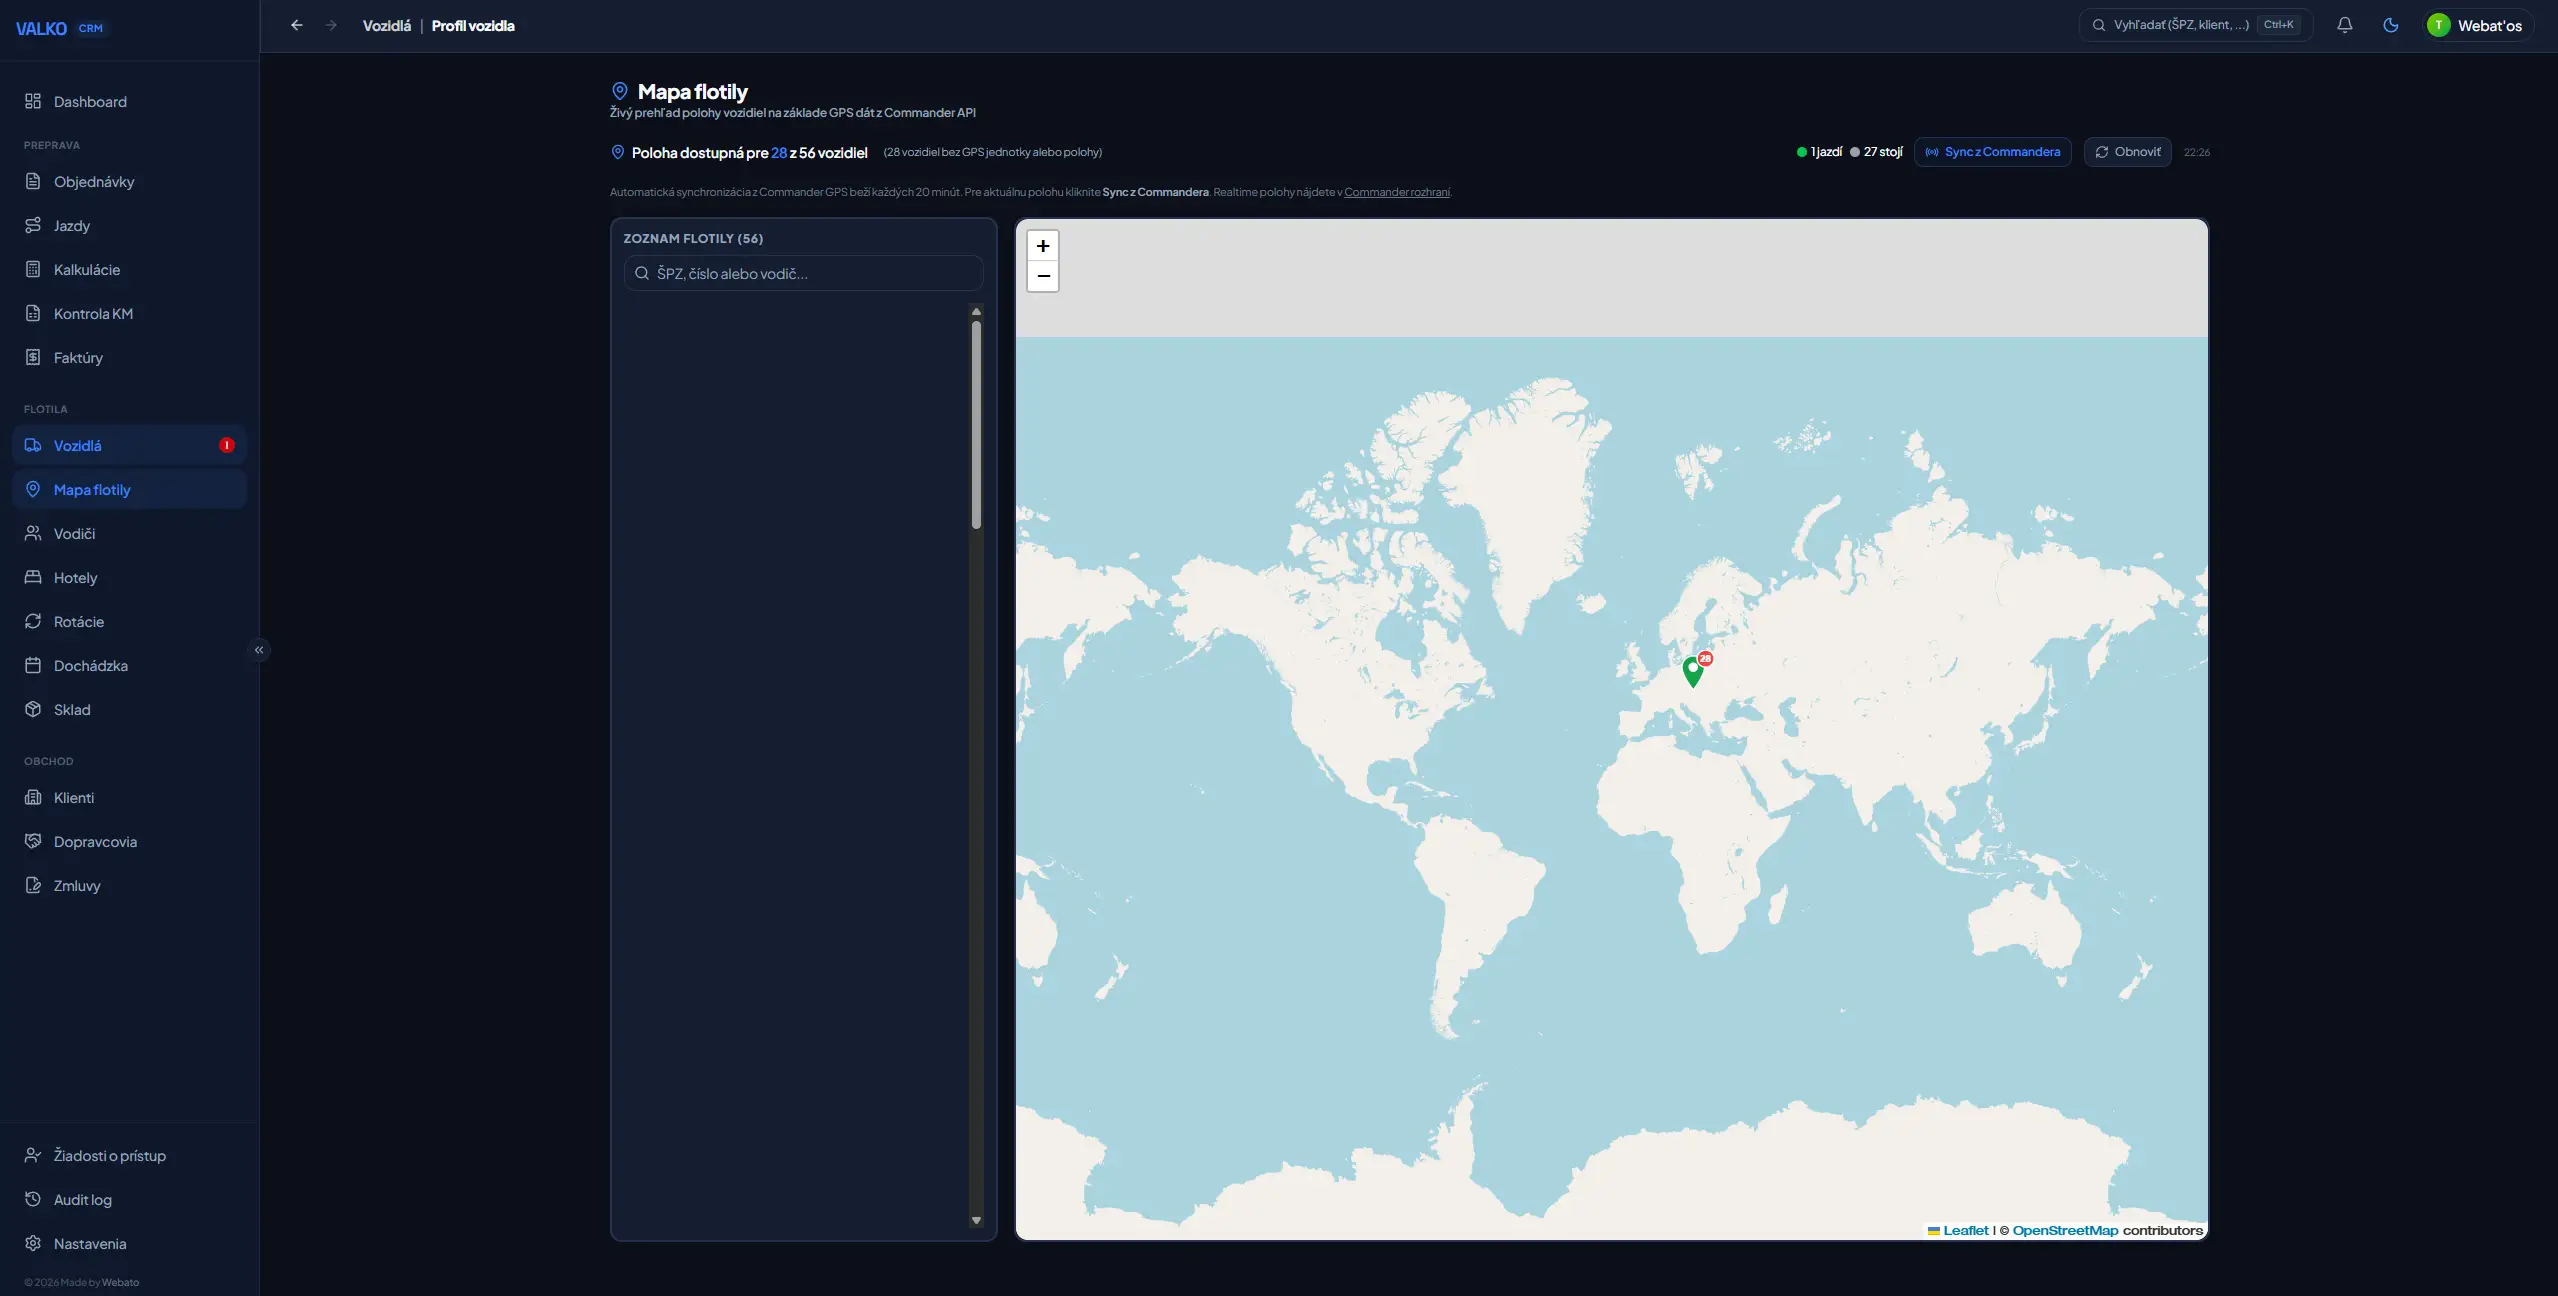This screenshot has width=2558, height=1296.
Task: Click the green T user avatar
Action: pyautogui.click(x=2439, y=25)
